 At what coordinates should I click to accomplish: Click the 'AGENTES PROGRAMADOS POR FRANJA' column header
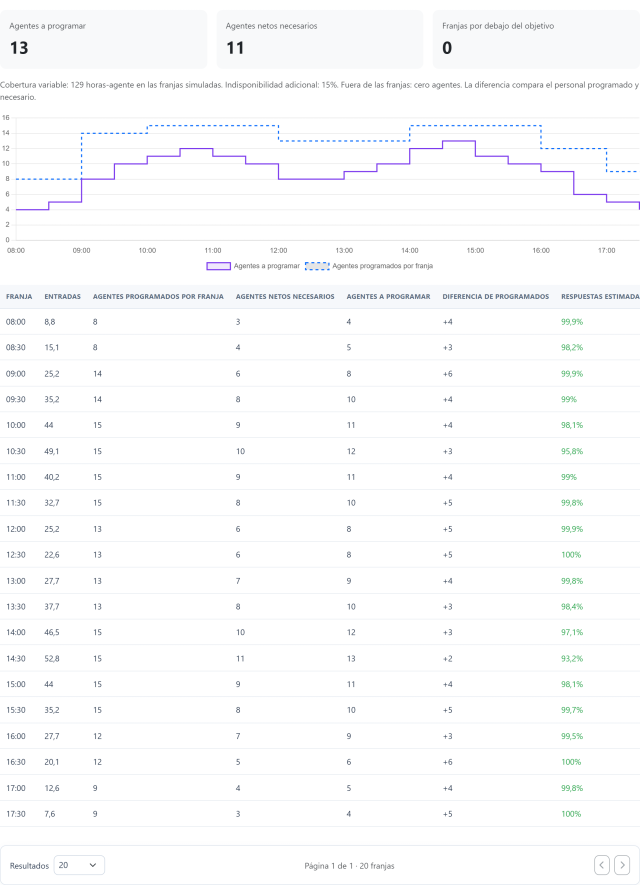[158, 296]
